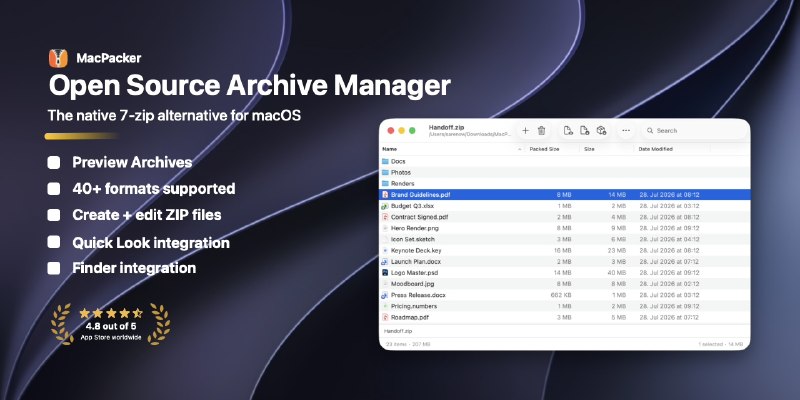Click the trash icon to delete selection
Image resolution: width=800 pixels, height=400 pixels.
pyautogui.click(x=542, y=131)
